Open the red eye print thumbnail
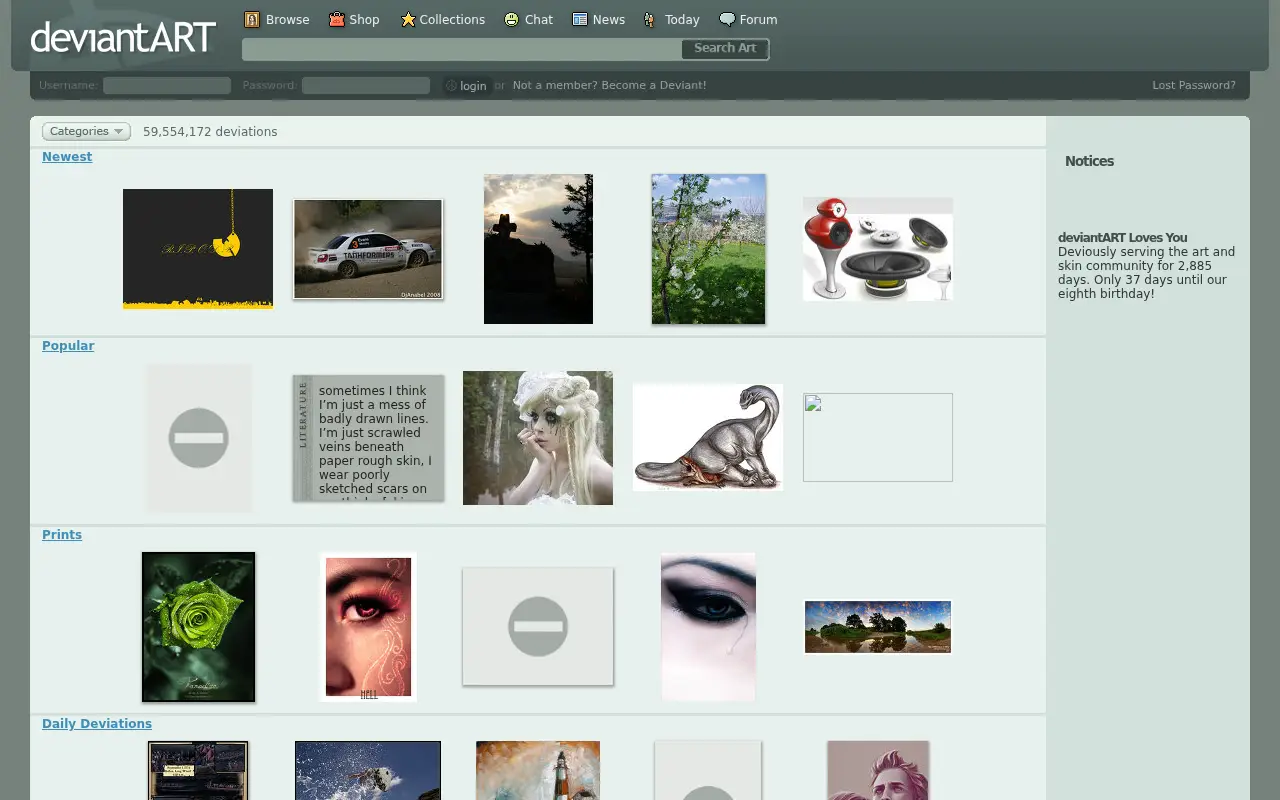Image resolution: width=1280 pixels, height=800 pixels. [368, 627]
